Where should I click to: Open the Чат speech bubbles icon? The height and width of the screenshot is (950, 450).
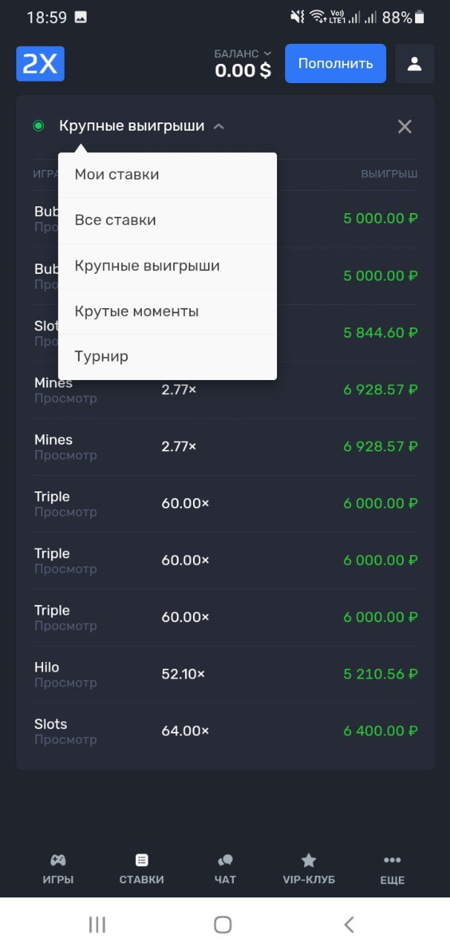[x=225, y=860]
